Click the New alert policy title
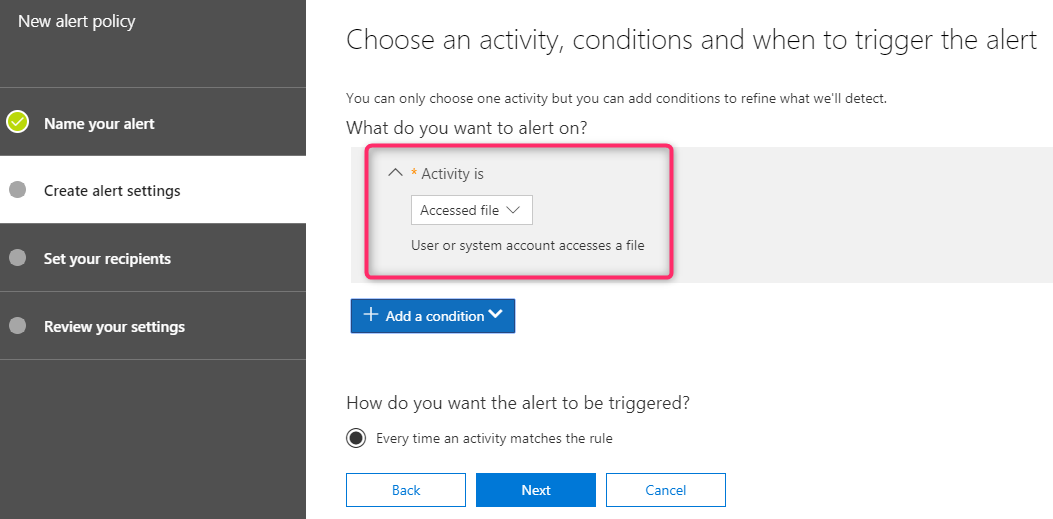 coord(77,21)
